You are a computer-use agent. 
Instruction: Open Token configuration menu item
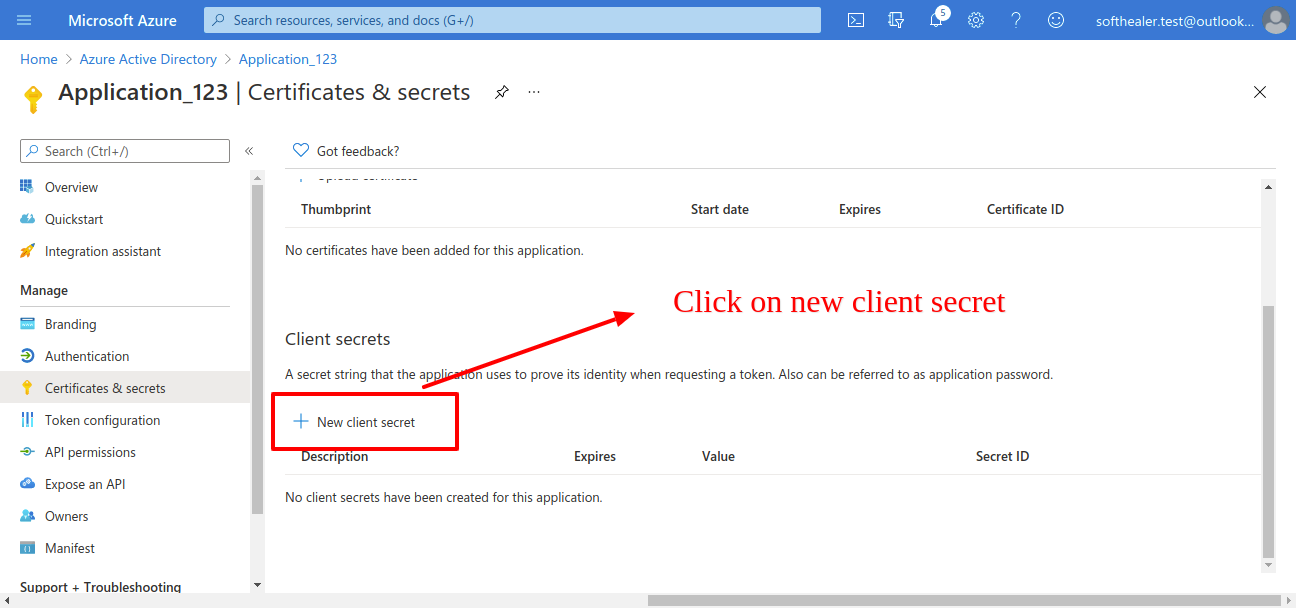102,420
